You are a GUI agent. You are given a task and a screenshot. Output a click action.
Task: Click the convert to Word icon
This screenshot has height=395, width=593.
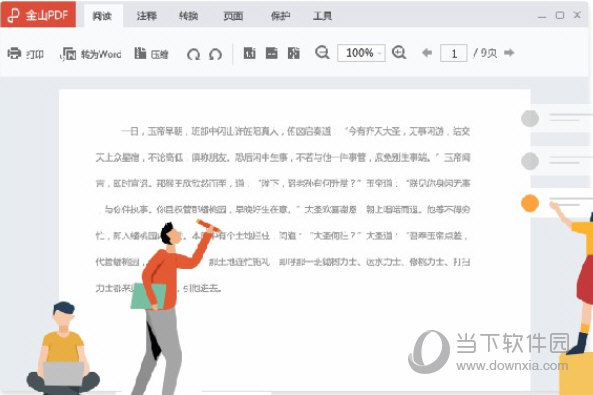point(68,54)
